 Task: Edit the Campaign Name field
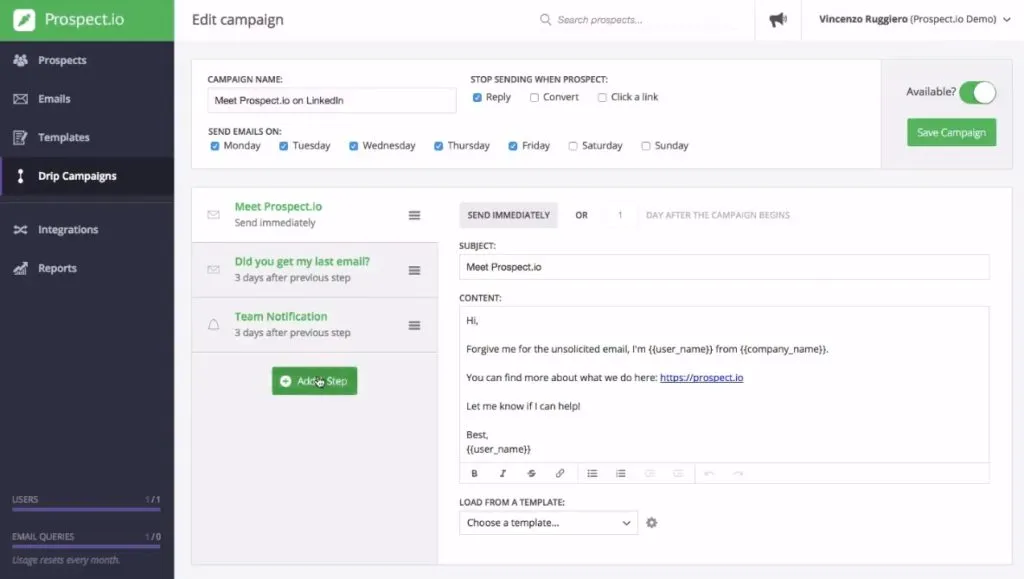tap(332, 101)
